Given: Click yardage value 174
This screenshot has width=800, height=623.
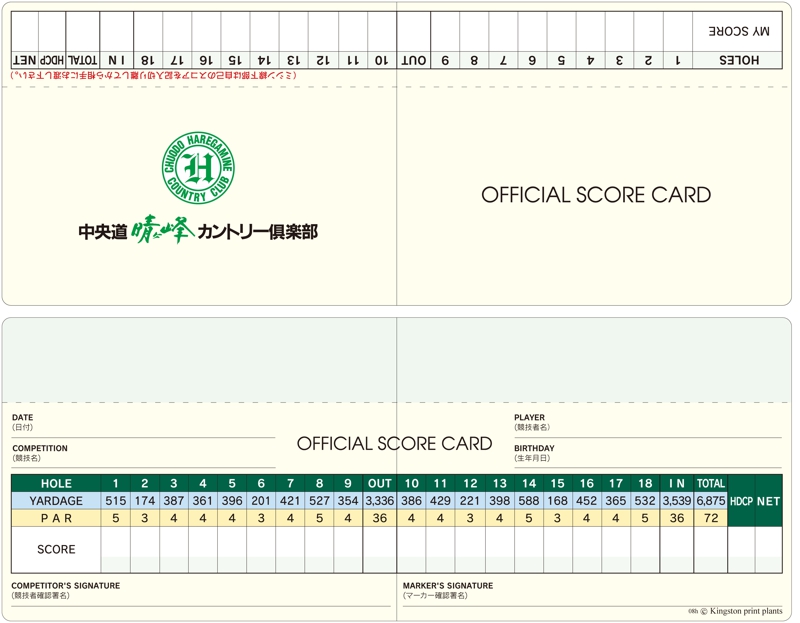Looking at the screenshot, I should point(145,501).
